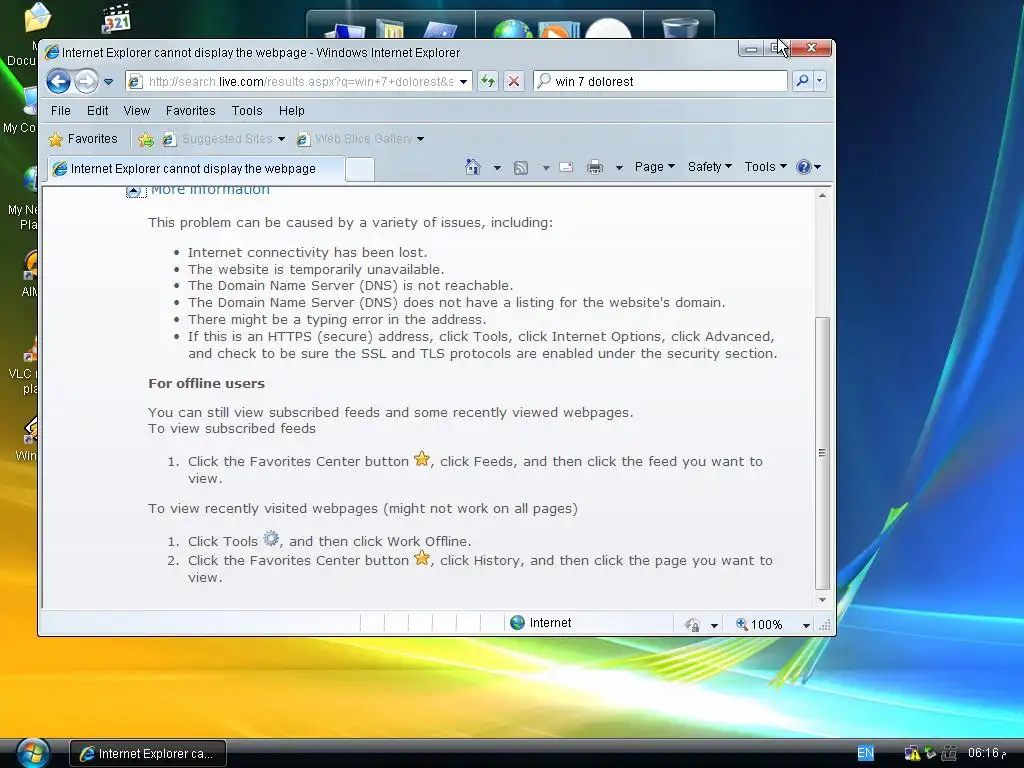Click the vertical scrollbar up arrow
Image resolution: width=1024 pixels, height=768 pixels.
point(822,195)
